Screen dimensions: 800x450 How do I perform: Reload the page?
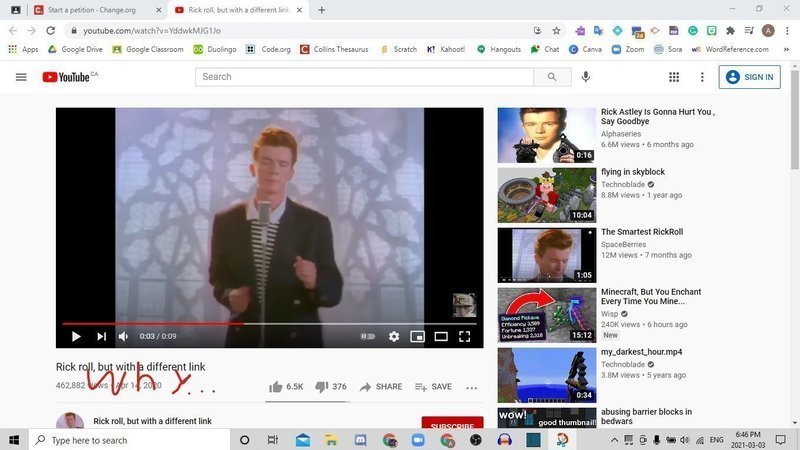(51, 31)
